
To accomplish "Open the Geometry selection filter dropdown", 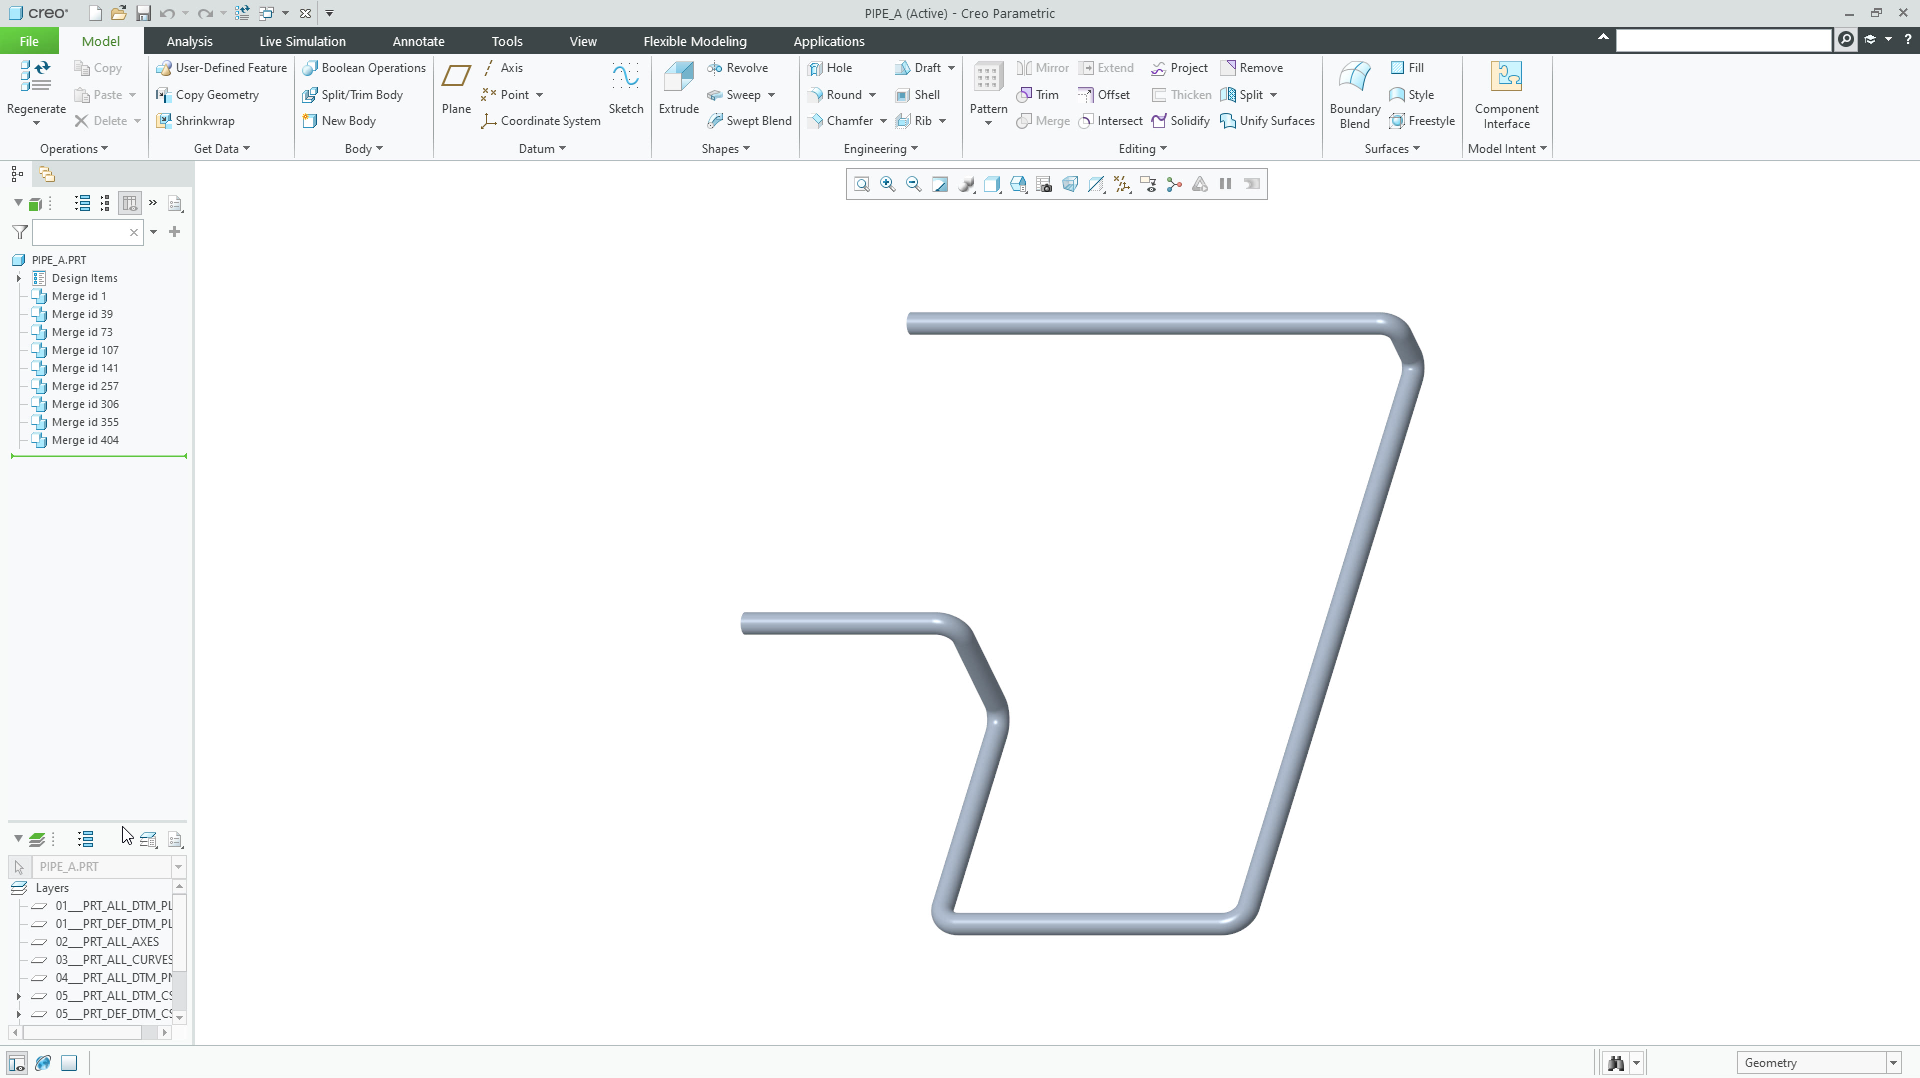I will tap(1893, 1063).
